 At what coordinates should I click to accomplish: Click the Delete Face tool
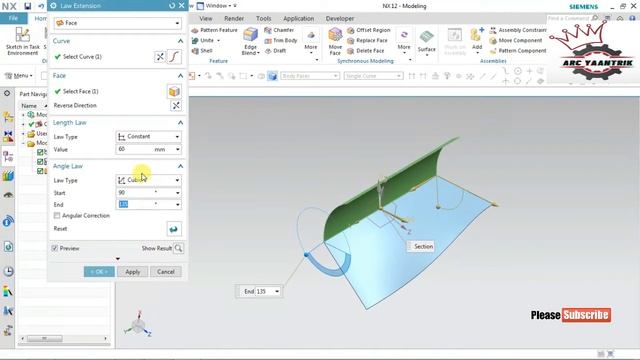(x=366, y=51)
